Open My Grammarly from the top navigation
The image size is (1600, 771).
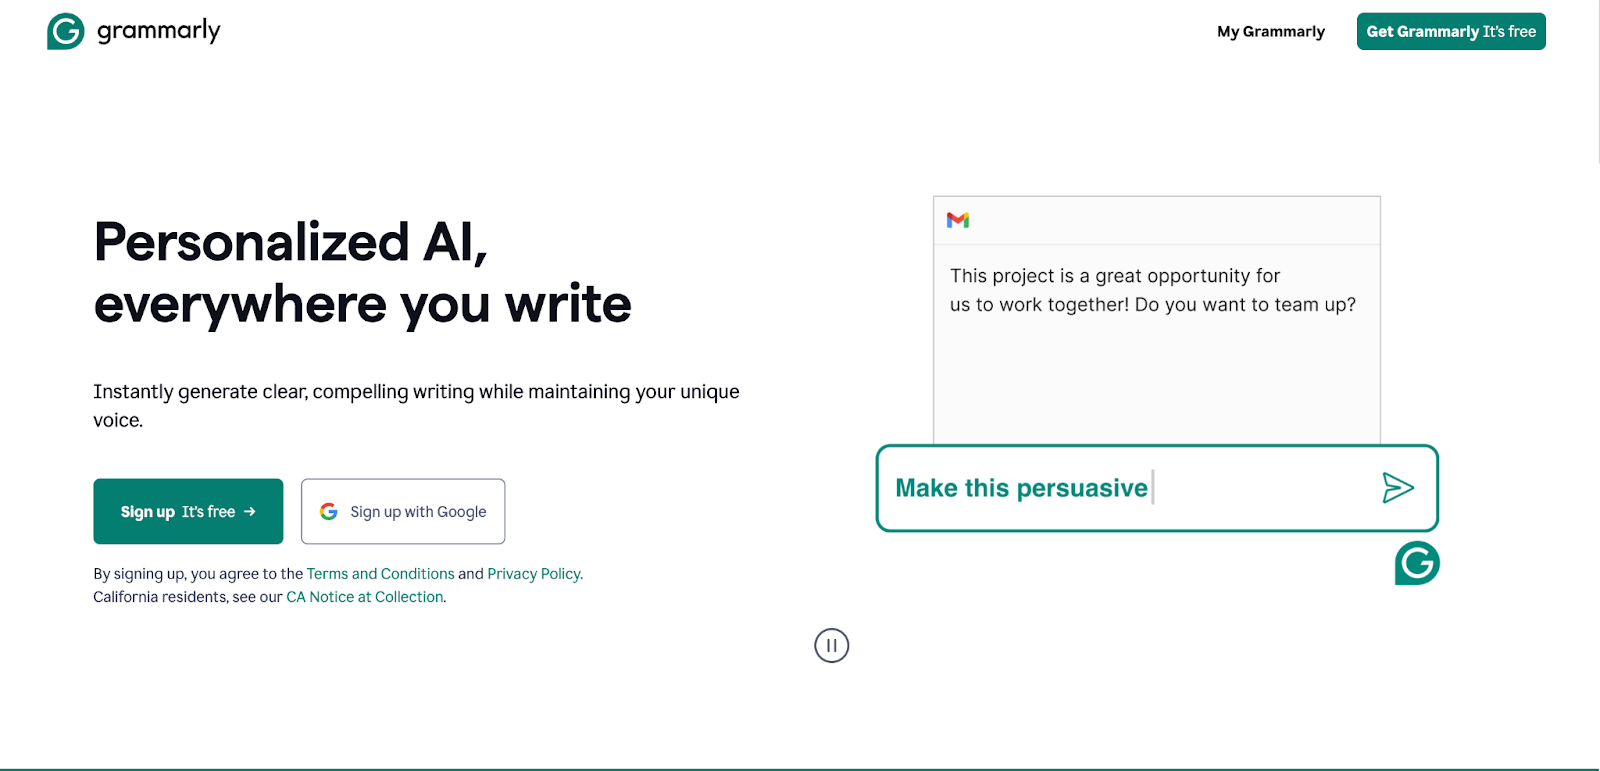1270,32
